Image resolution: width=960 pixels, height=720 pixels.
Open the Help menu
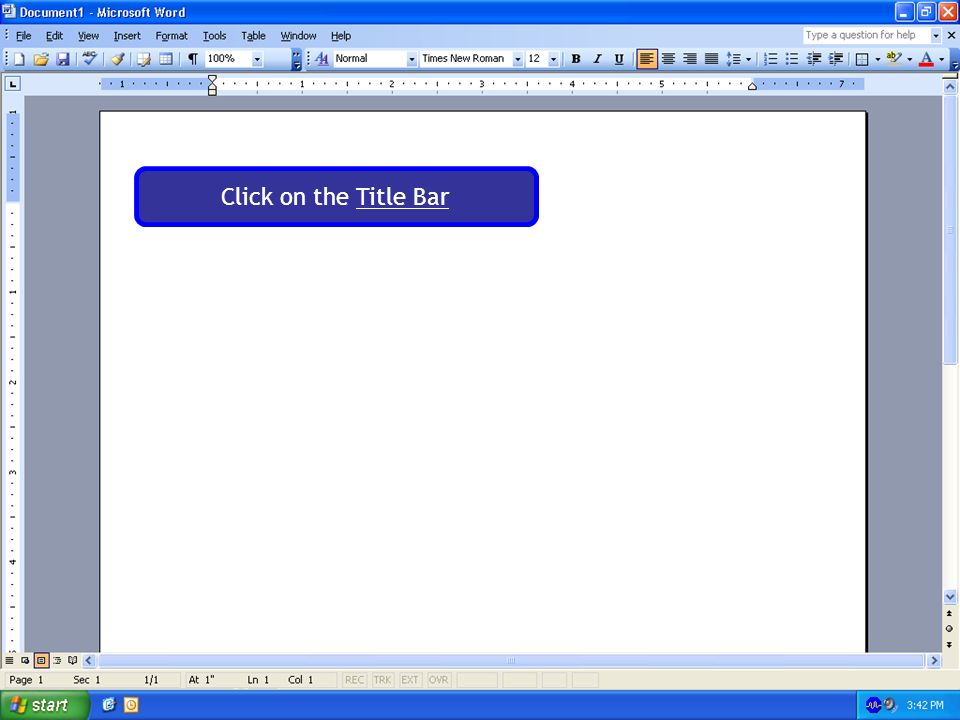tap(341, 36)
